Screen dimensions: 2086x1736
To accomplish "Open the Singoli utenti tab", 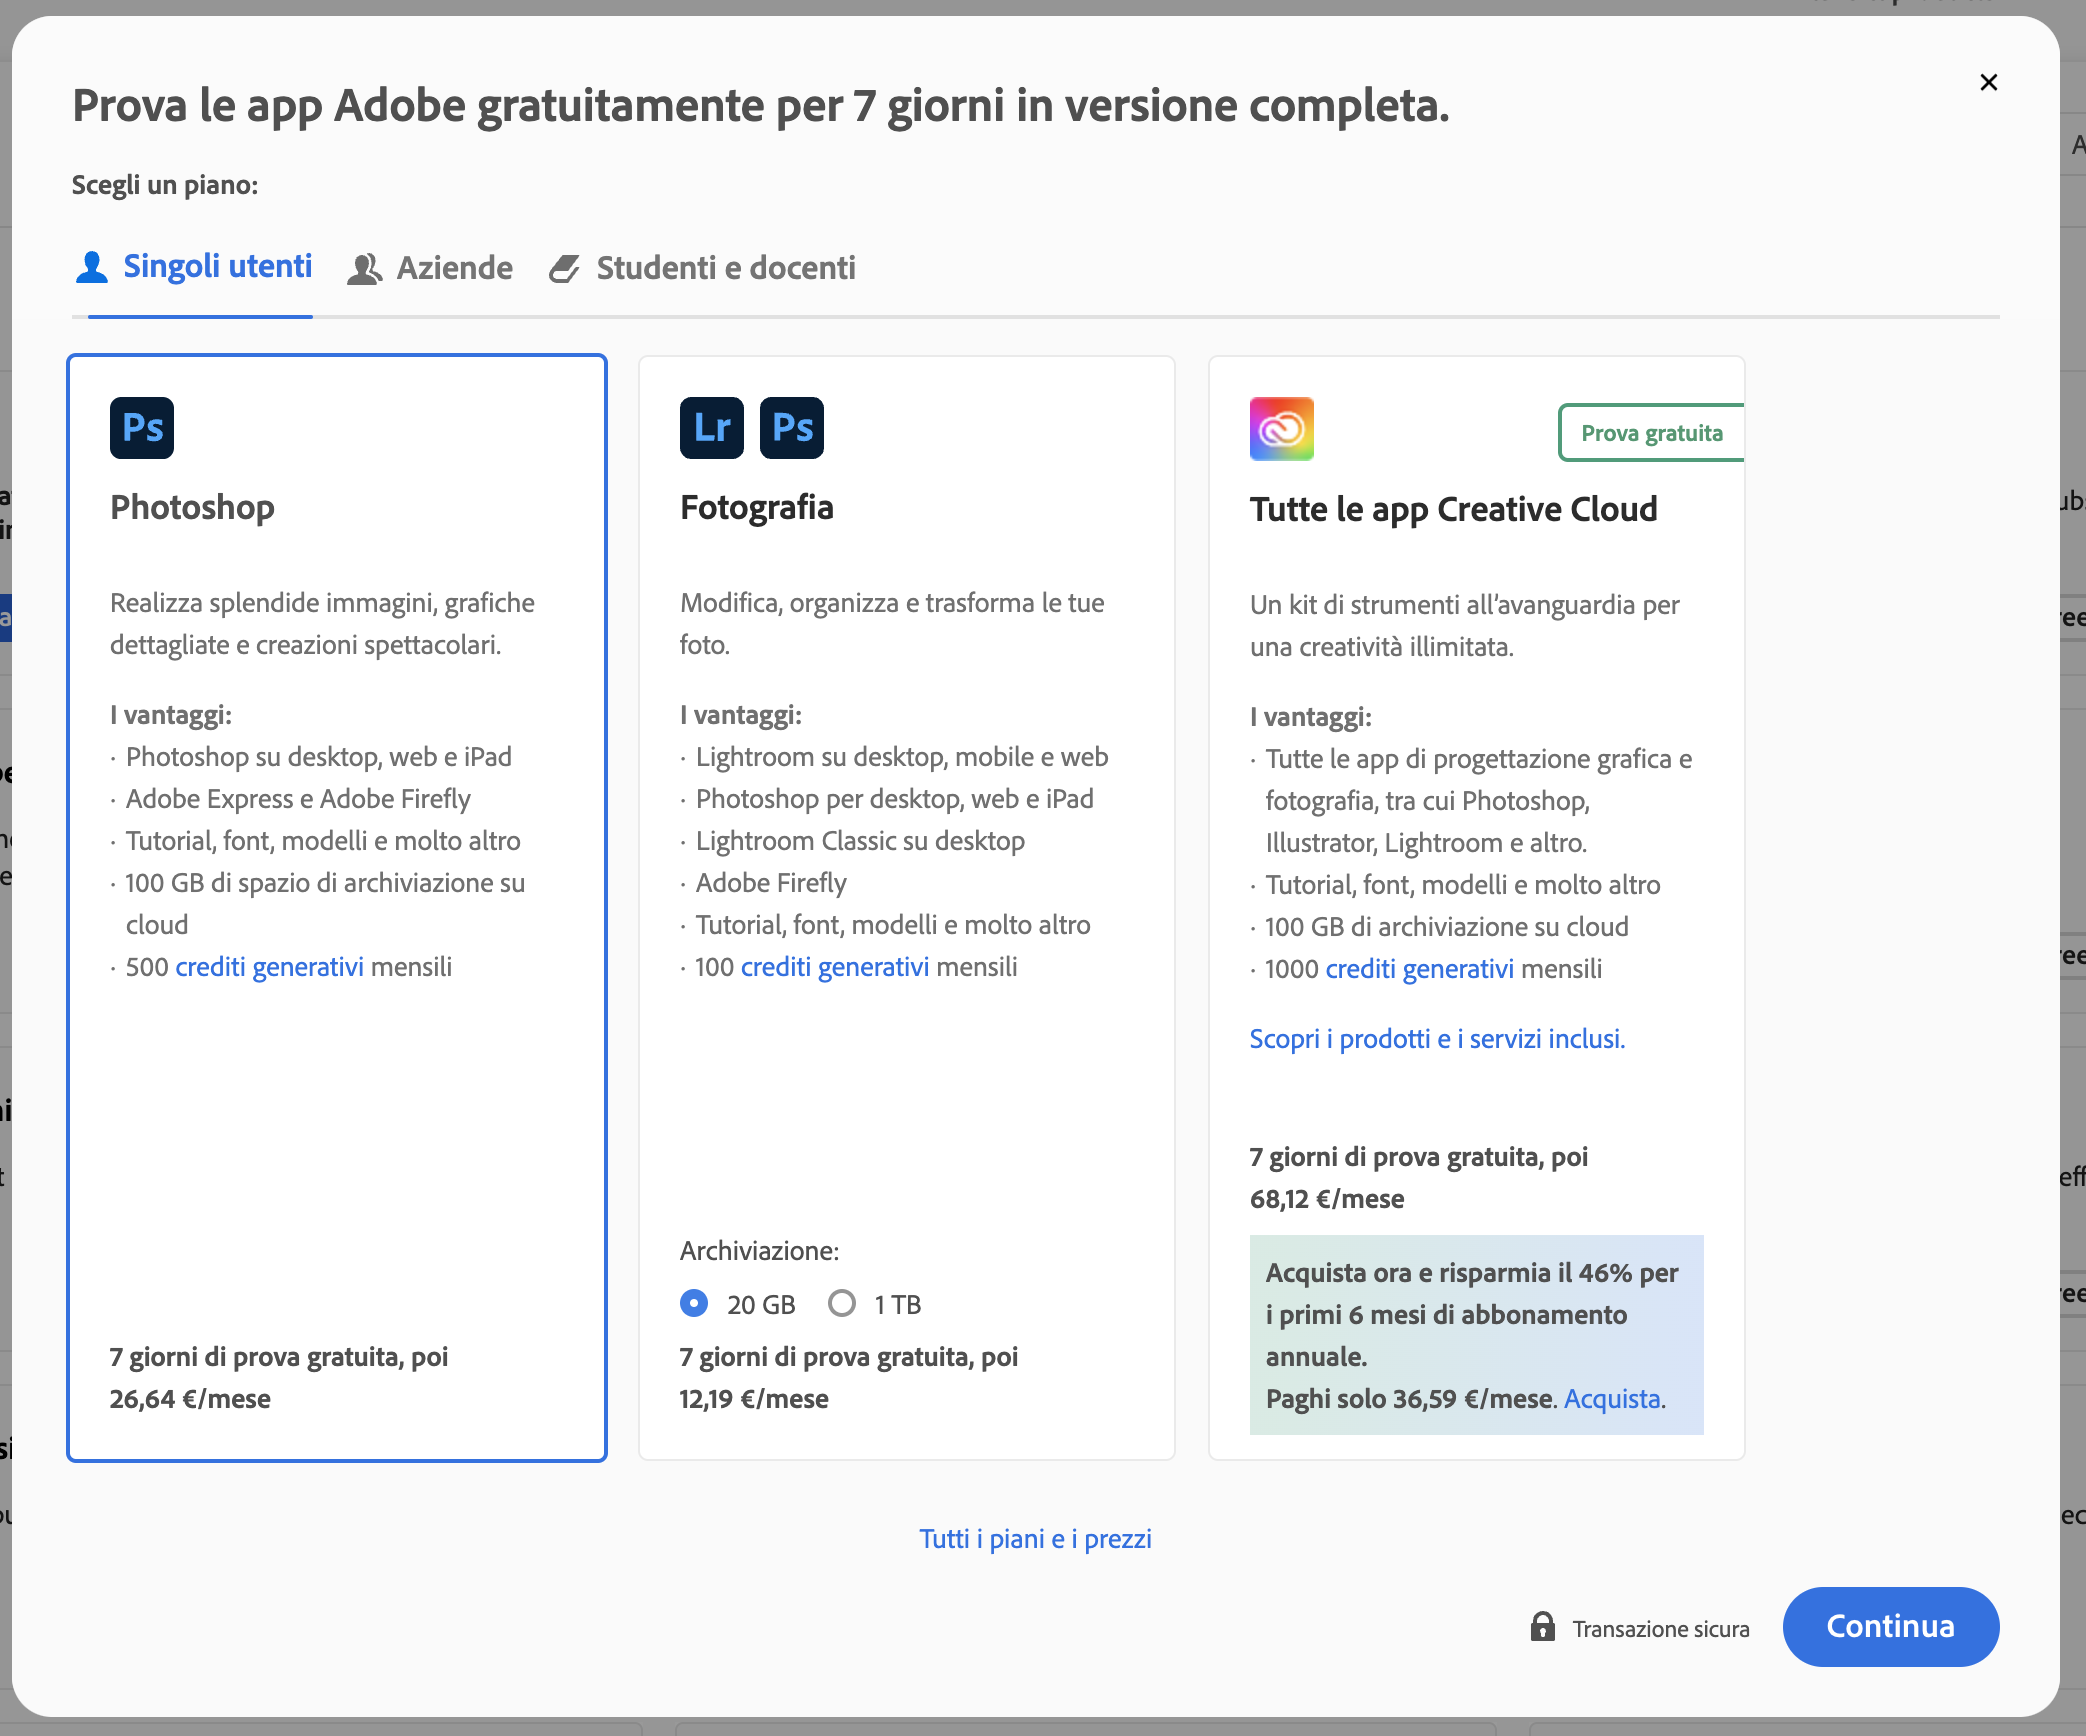I will coord(217,266).
